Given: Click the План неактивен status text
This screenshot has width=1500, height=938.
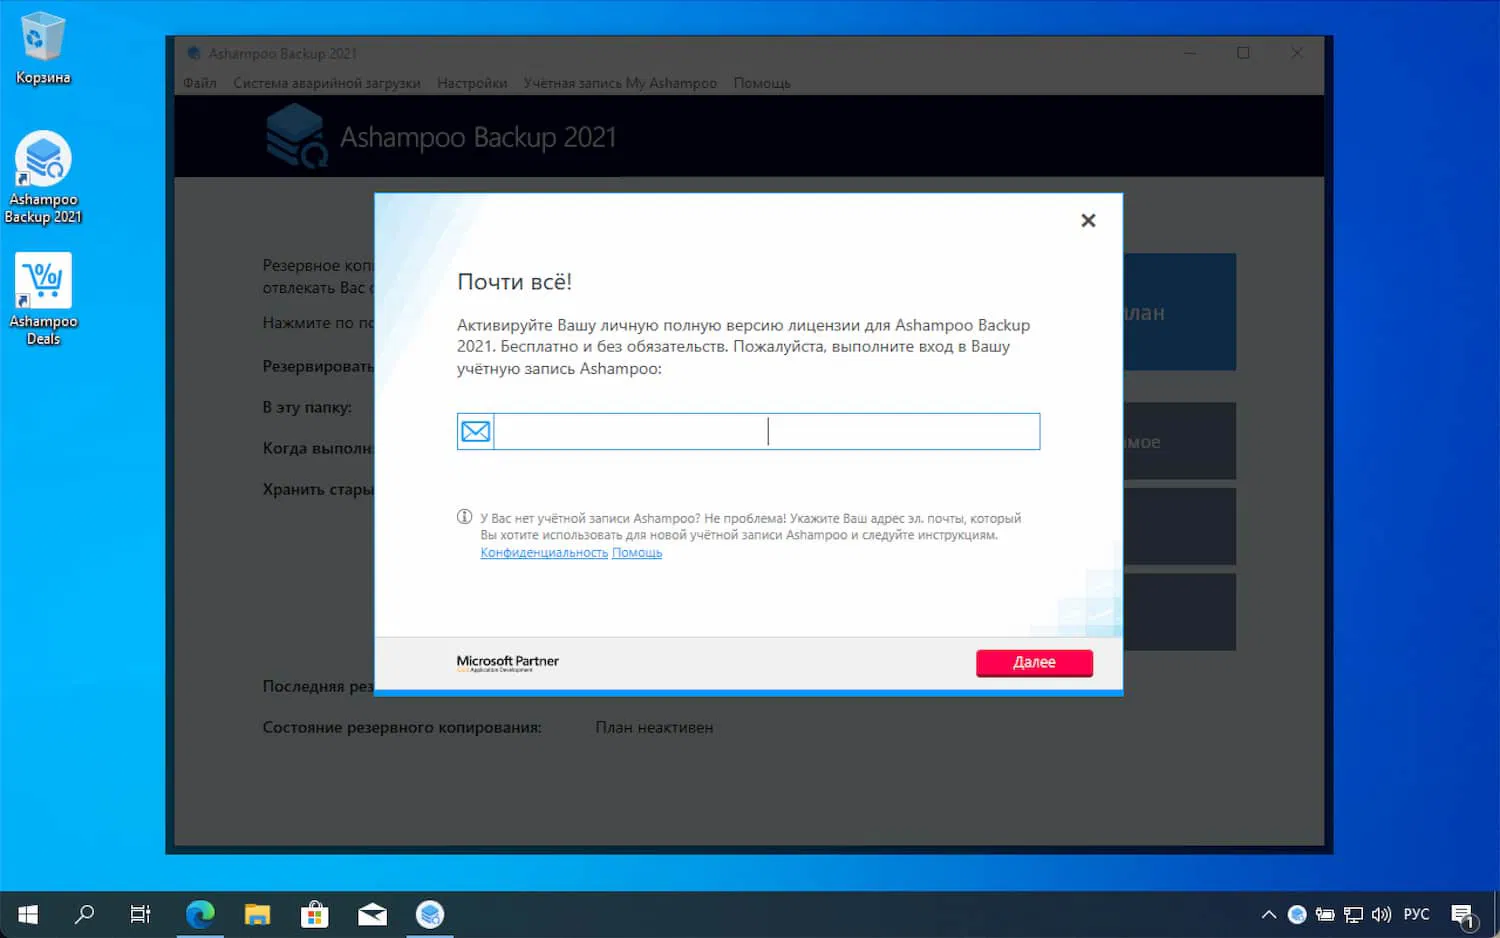Looking at the screenshot, I should click(x=654, y=727).
